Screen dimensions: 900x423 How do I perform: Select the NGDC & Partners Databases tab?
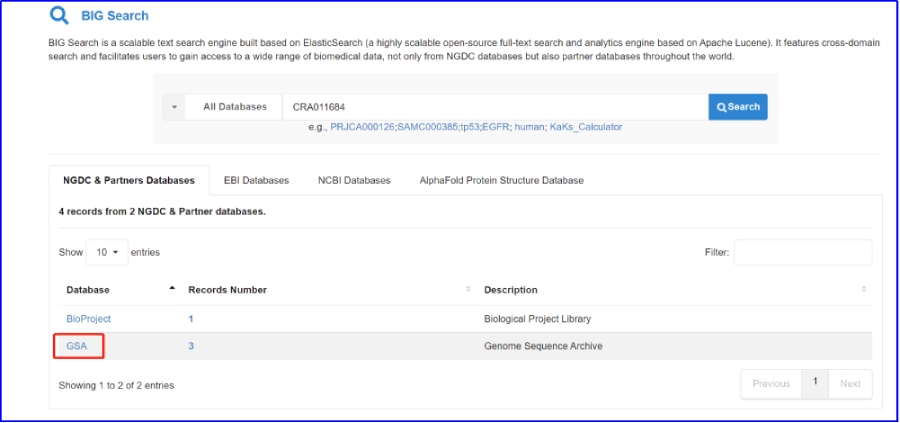tap(129, 180)
